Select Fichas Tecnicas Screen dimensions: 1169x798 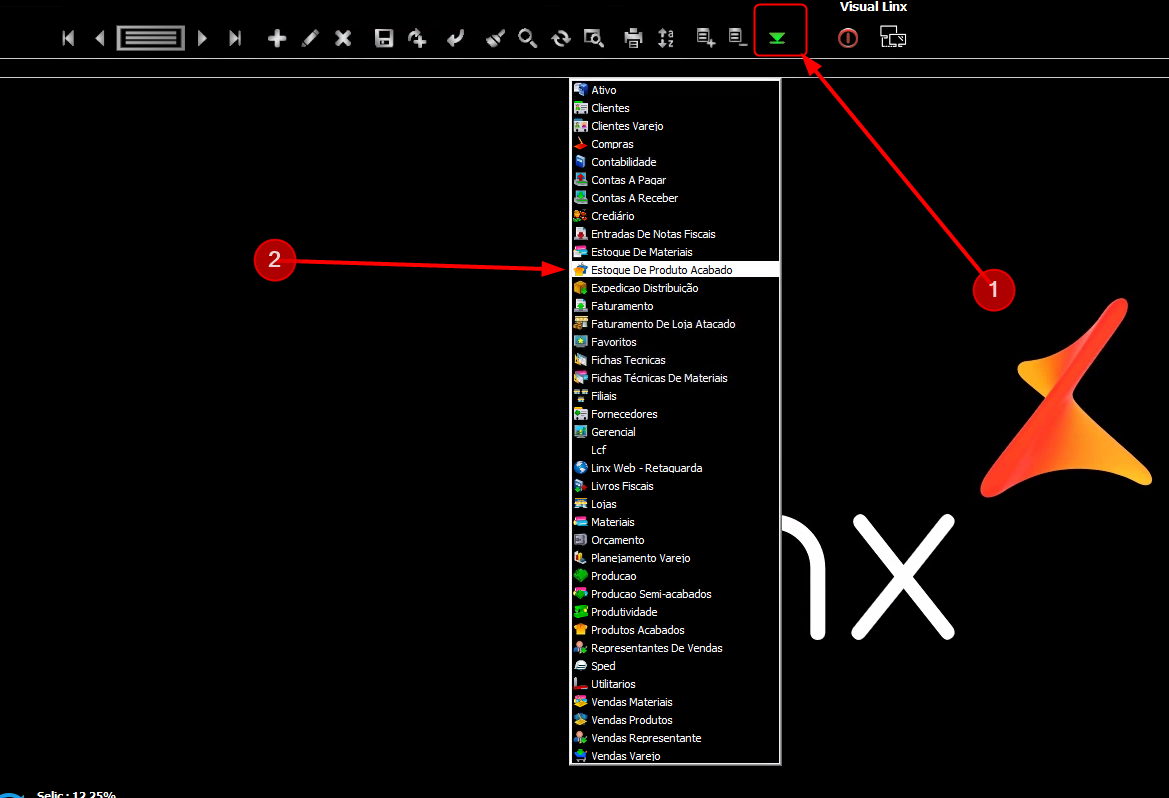tap(675, 359)
